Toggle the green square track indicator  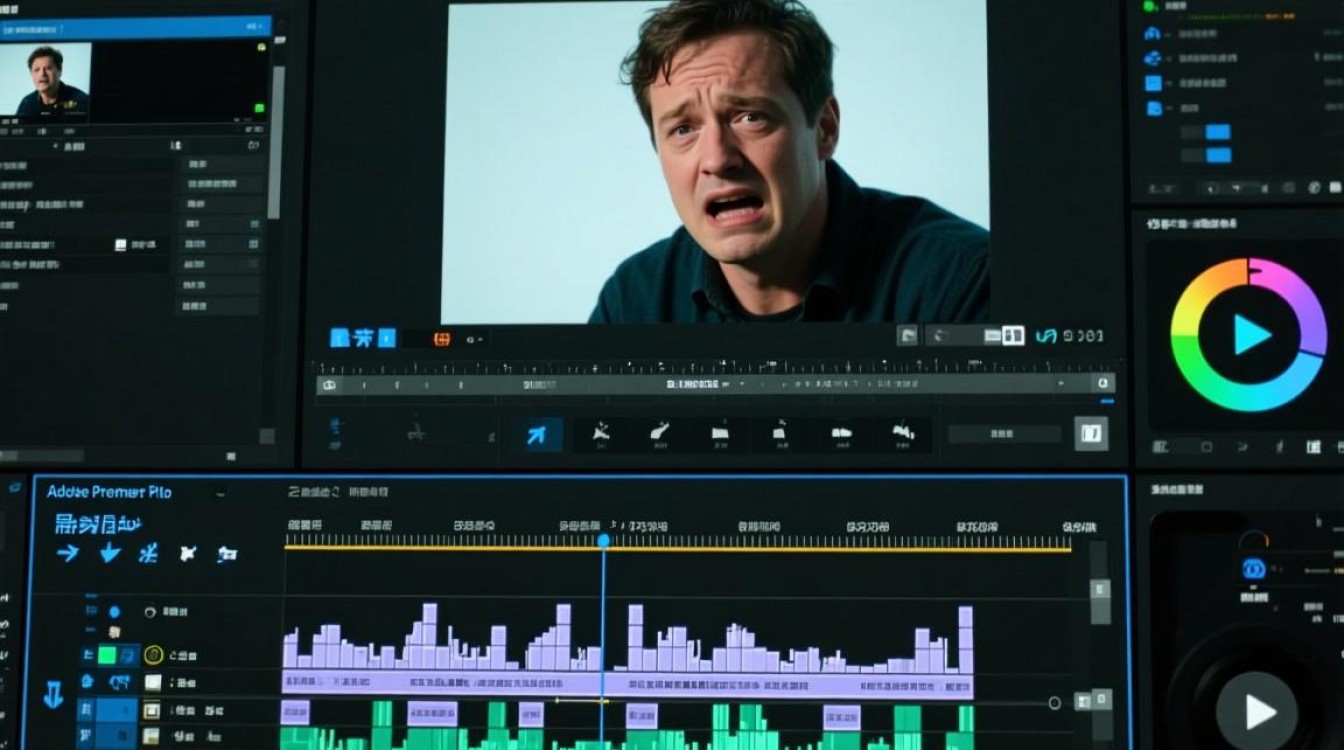(107, 656)
